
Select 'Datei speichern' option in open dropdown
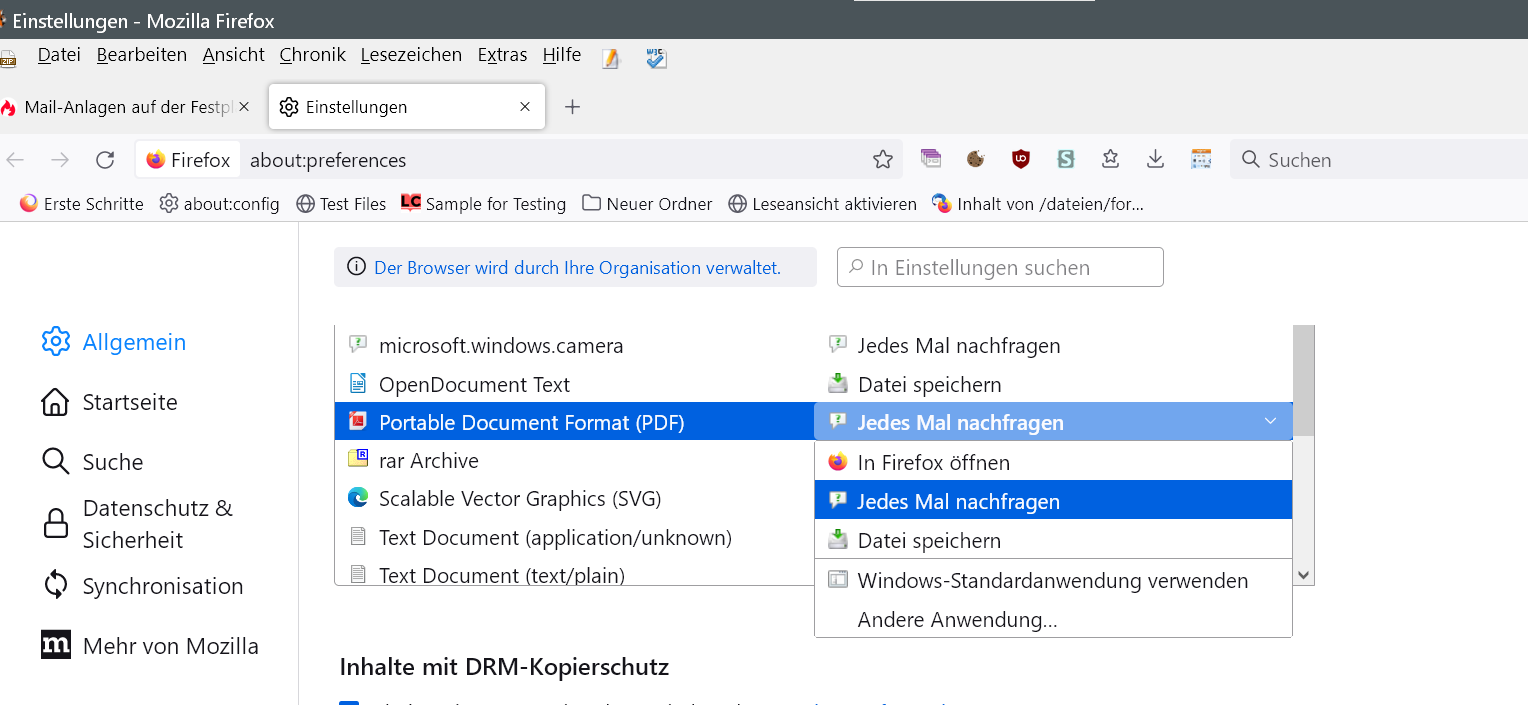[x=928, y=541]
